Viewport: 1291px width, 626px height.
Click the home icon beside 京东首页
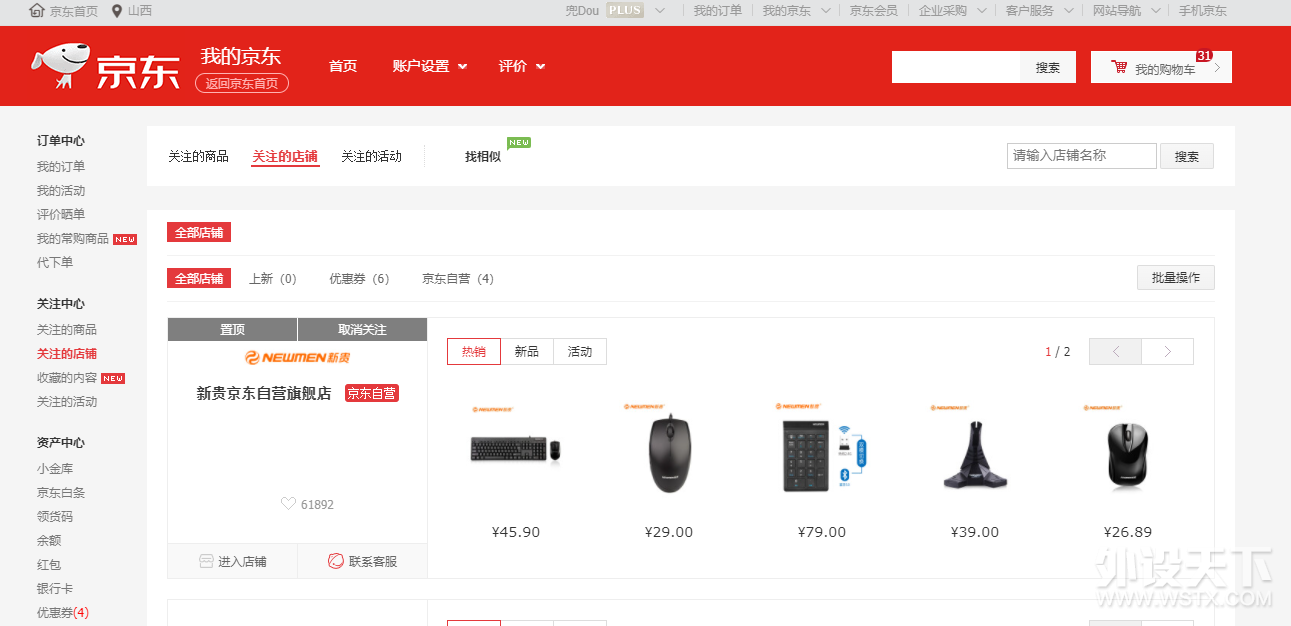tap(37, 11)
